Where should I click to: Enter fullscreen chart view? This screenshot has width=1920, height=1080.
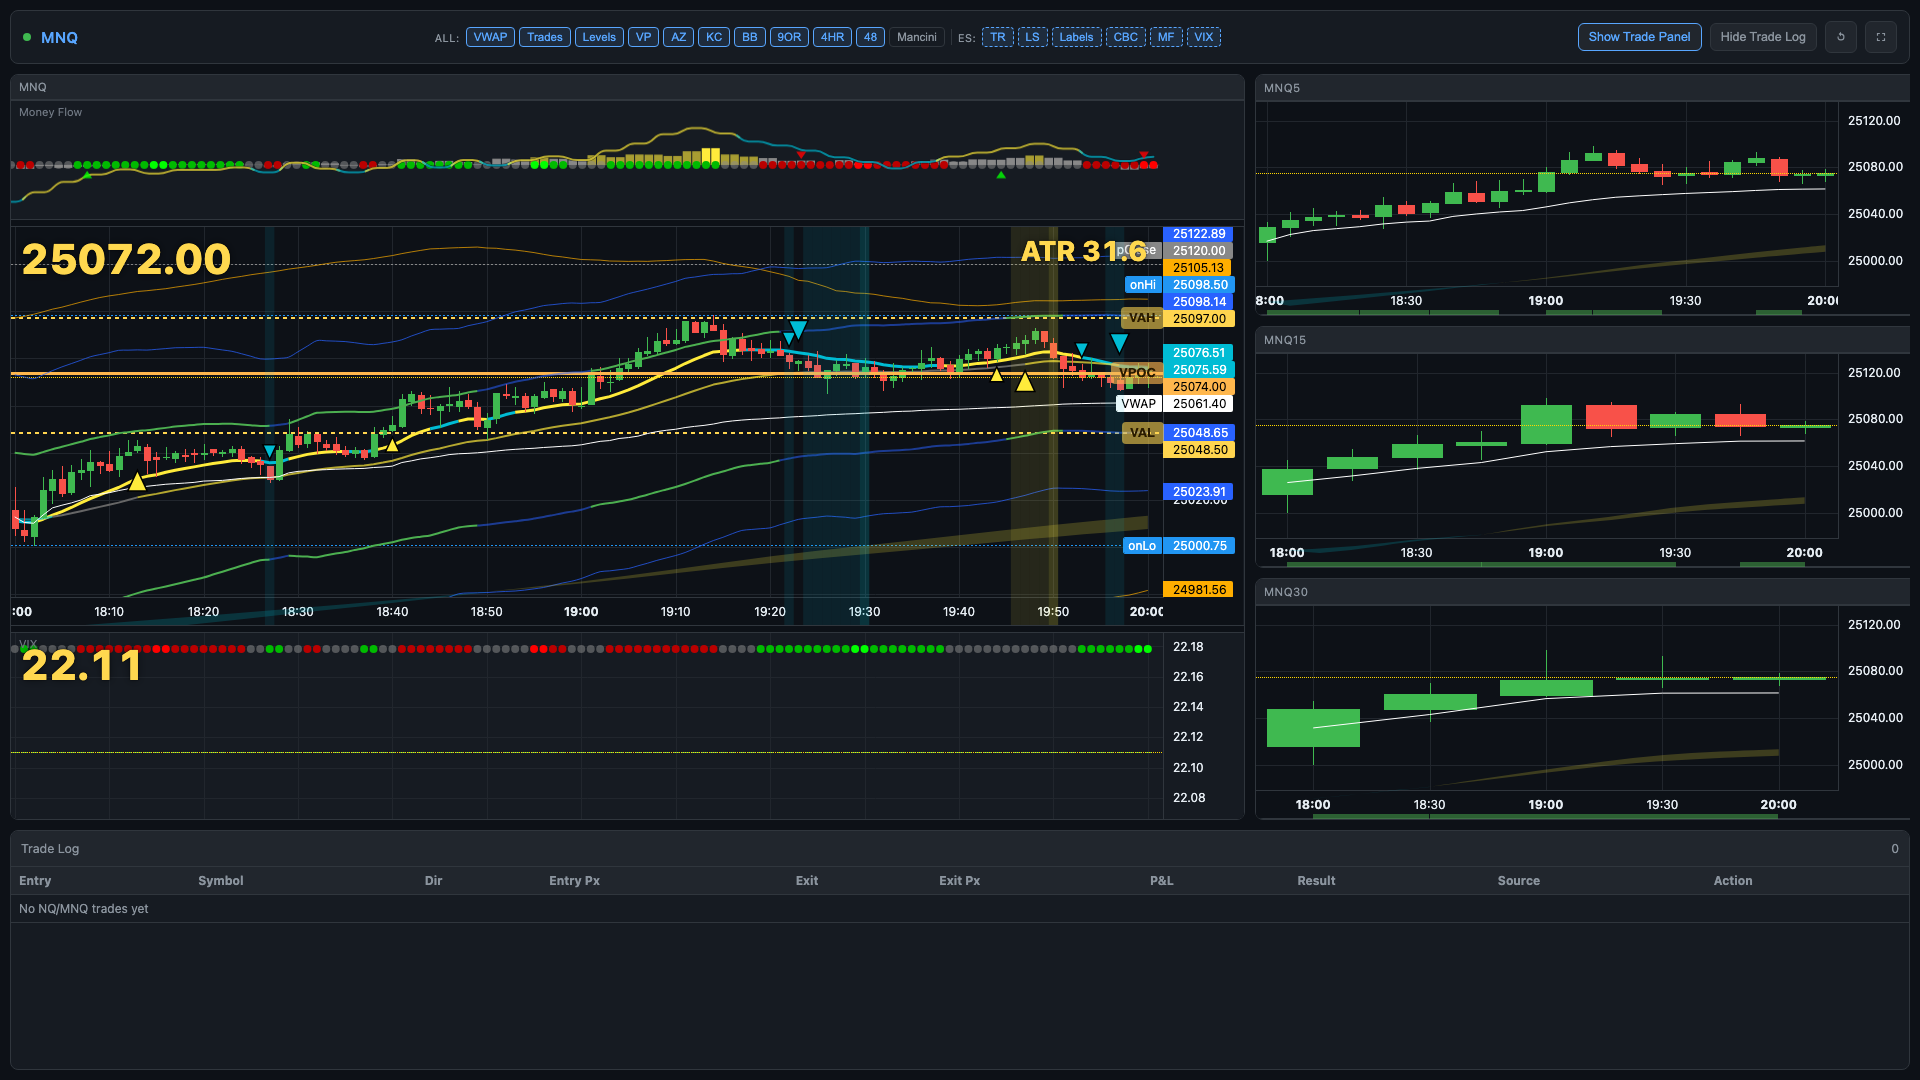point(1881,37)
